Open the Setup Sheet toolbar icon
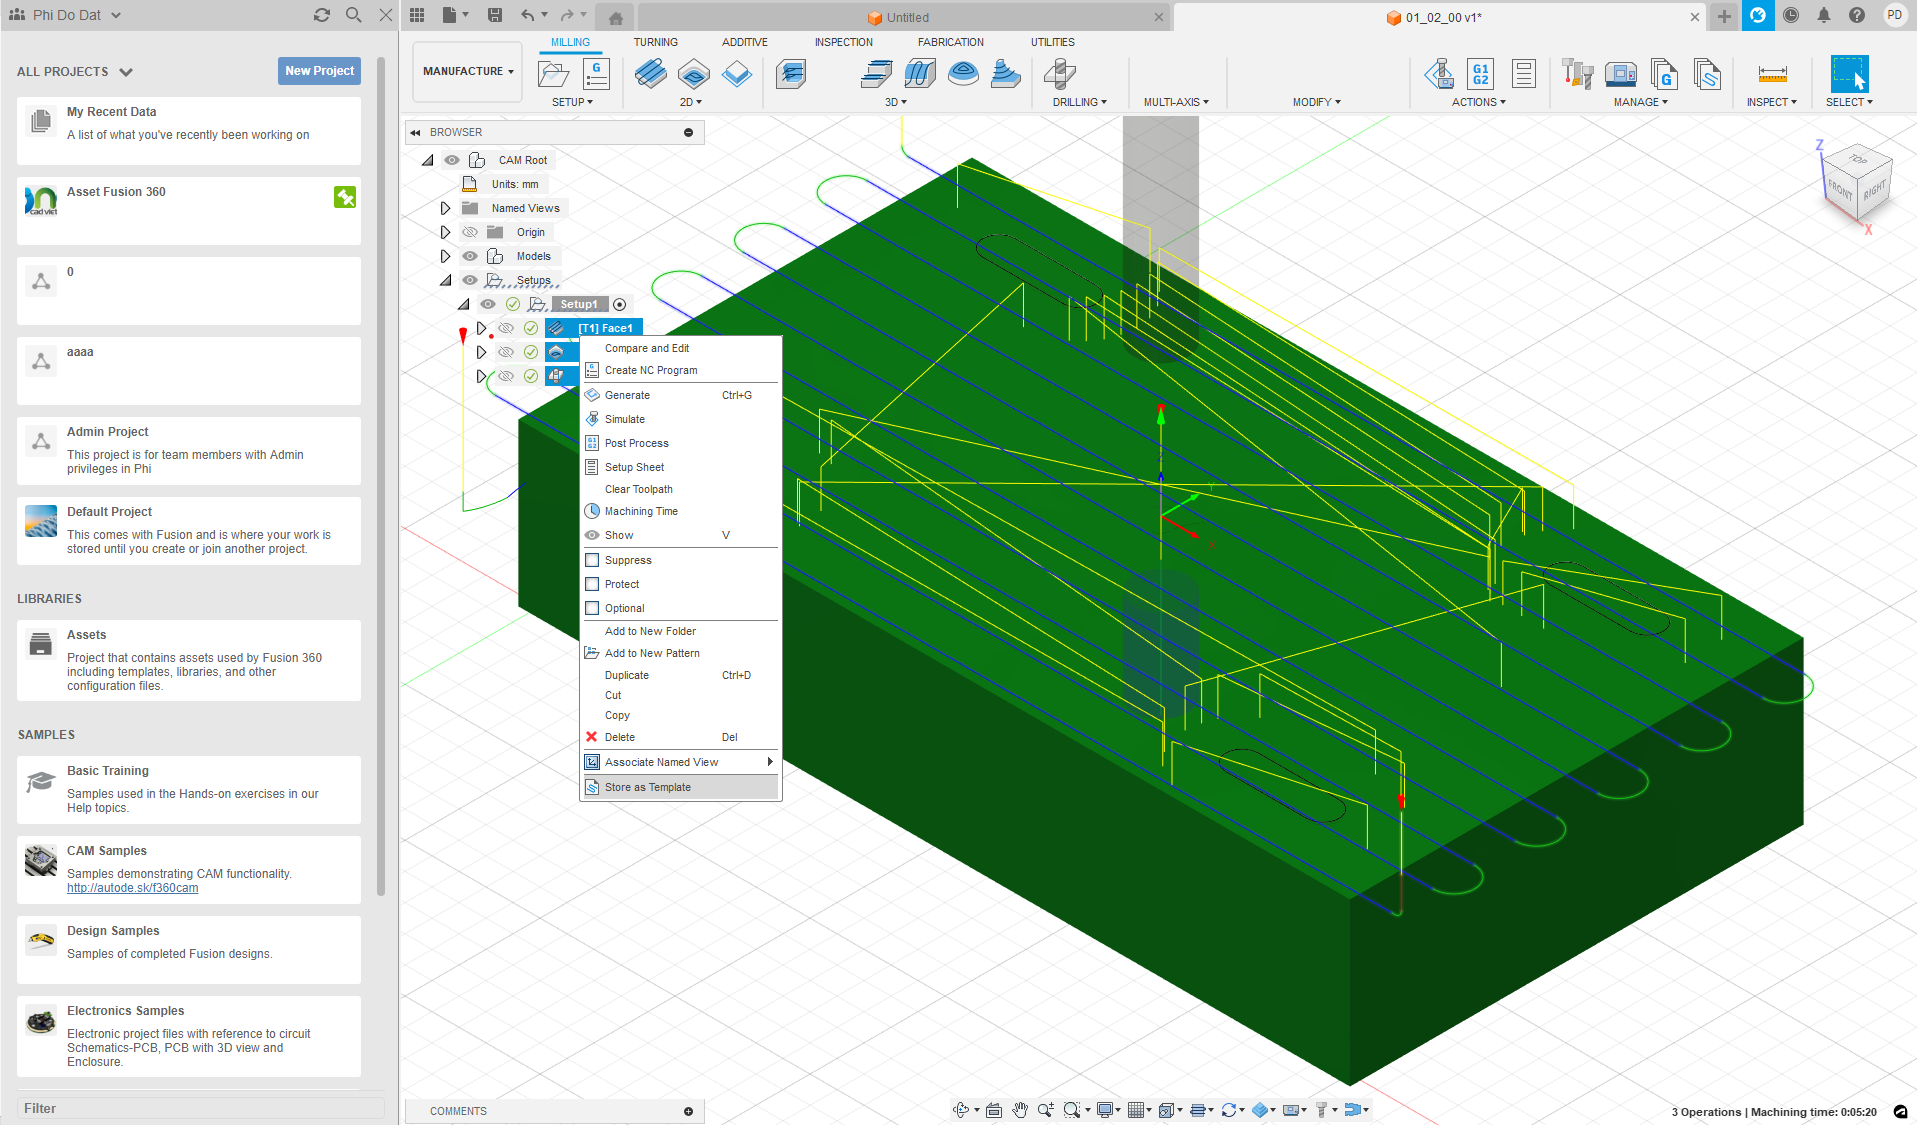 (x=1524, y=74)
